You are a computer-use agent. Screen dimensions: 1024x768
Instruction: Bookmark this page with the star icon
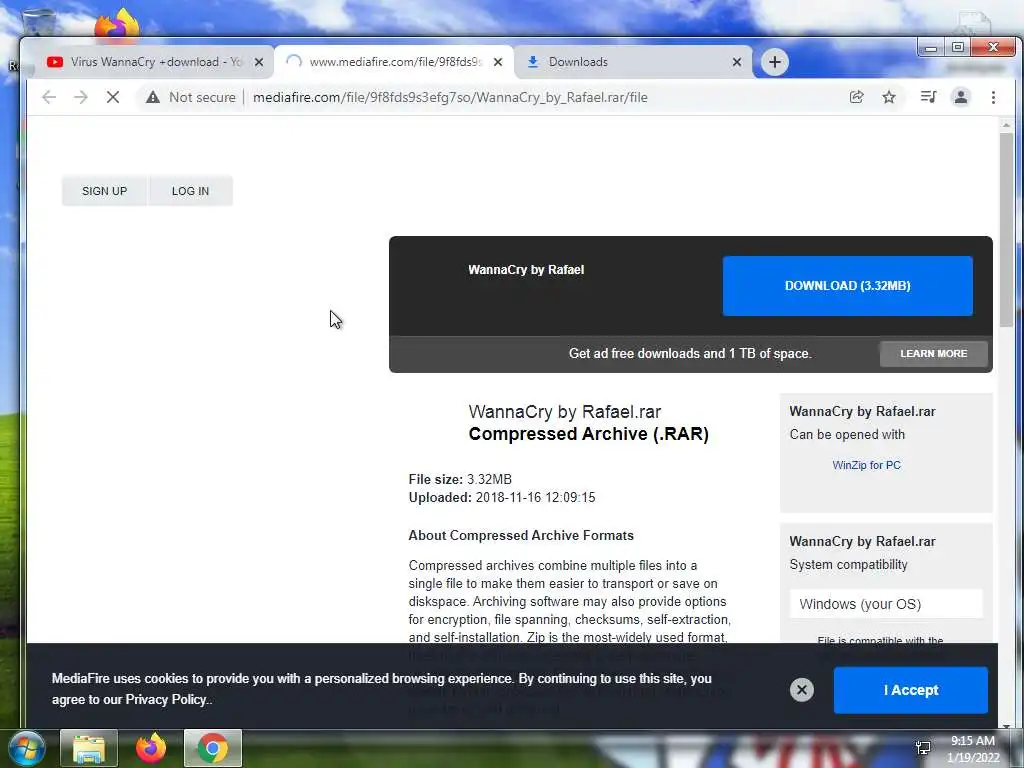click(889, 97)
